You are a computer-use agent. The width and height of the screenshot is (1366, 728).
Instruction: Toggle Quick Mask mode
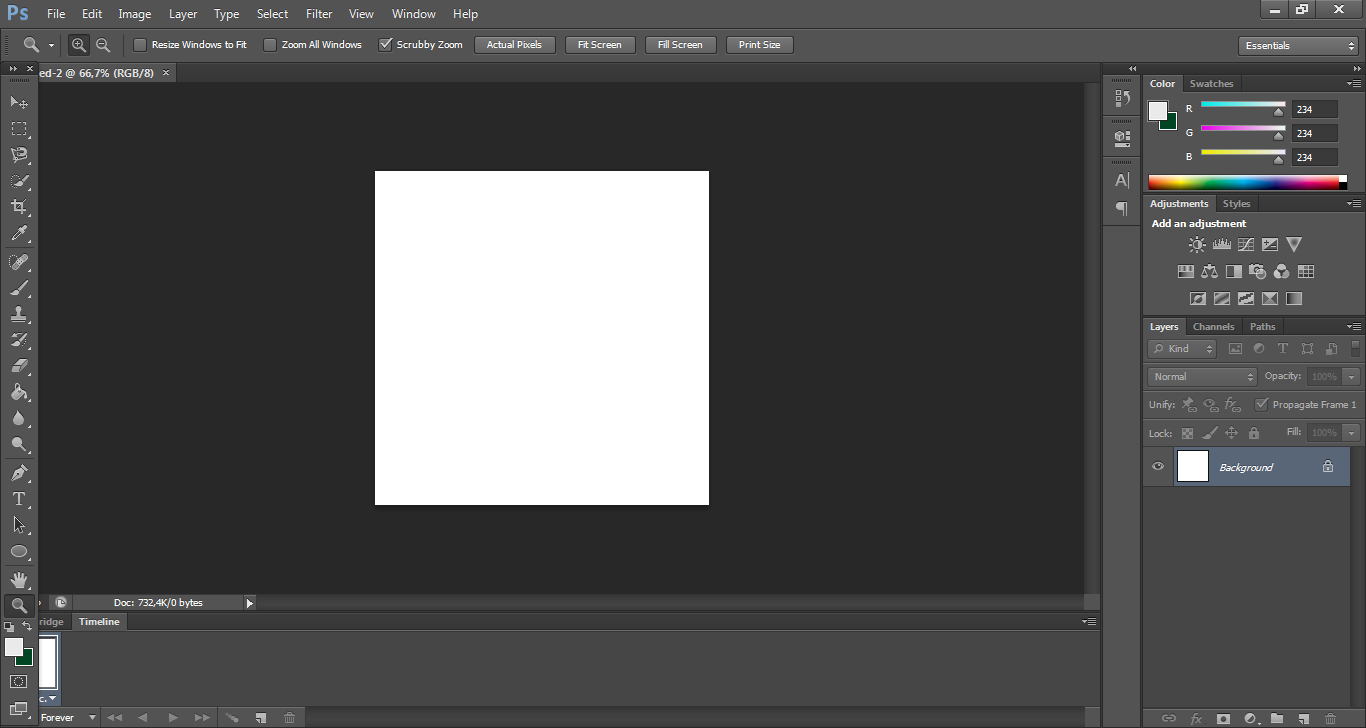(x=19, y=682)
